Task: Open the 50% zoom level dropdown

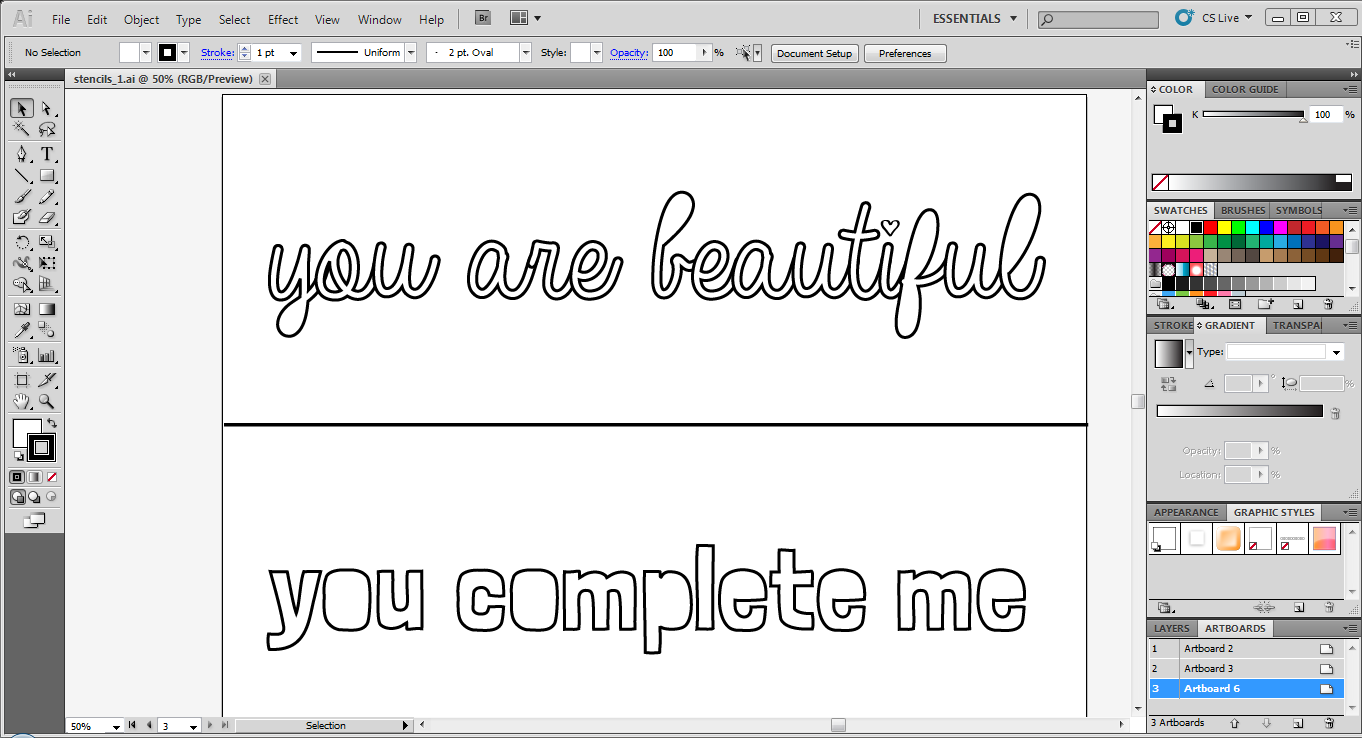Action: [x=117, y=727]
